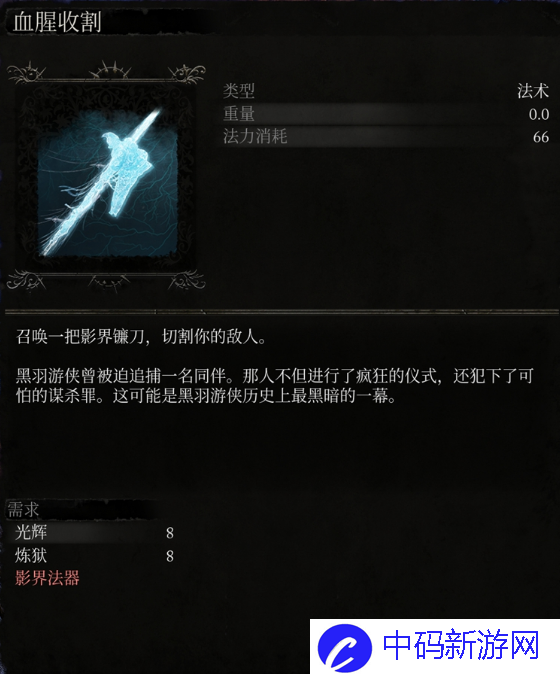Click the 血腥收割 title text
The image size is (560, 674).
(57, 21)
